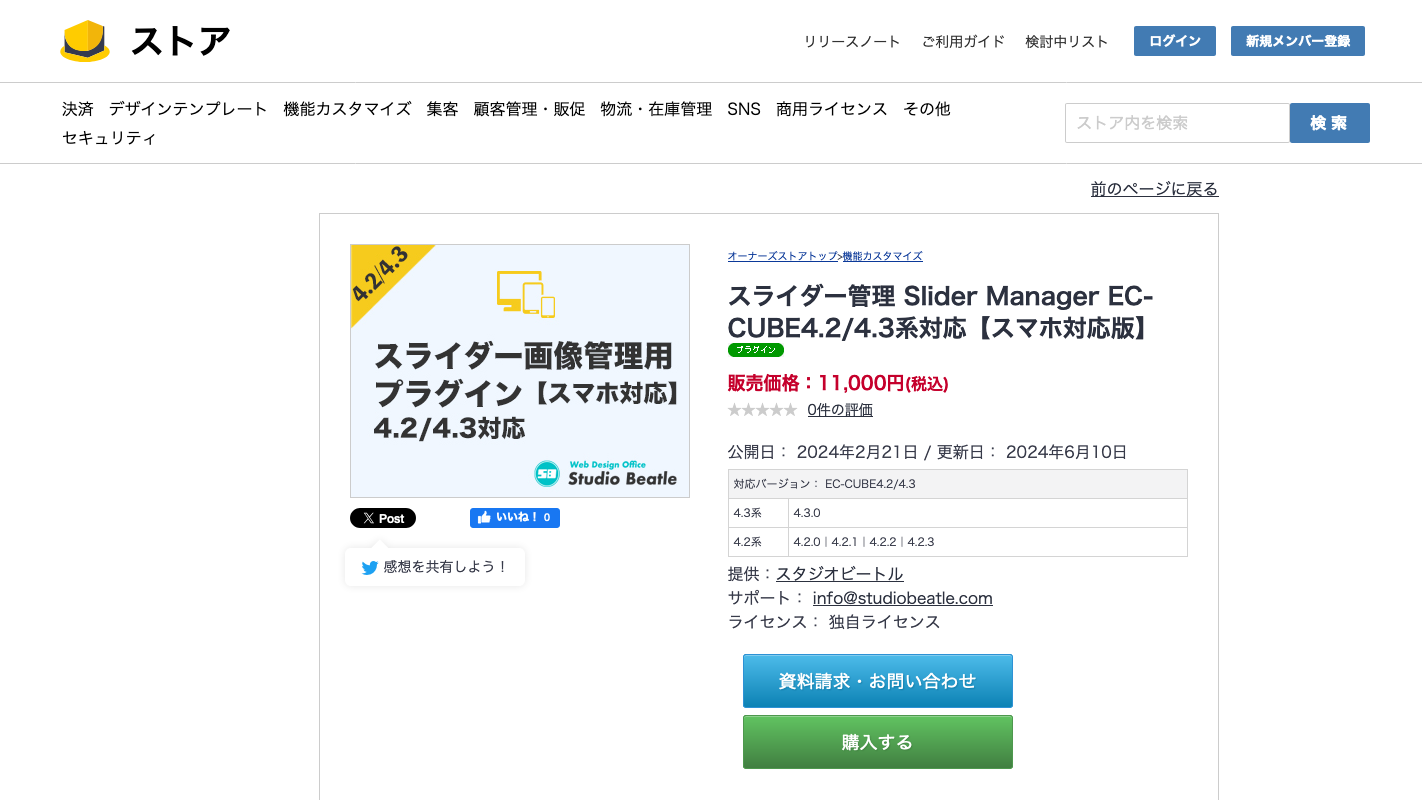
Task: Click the Twitter 感想を共有しよう! bubble
Action: coord(435,567)
